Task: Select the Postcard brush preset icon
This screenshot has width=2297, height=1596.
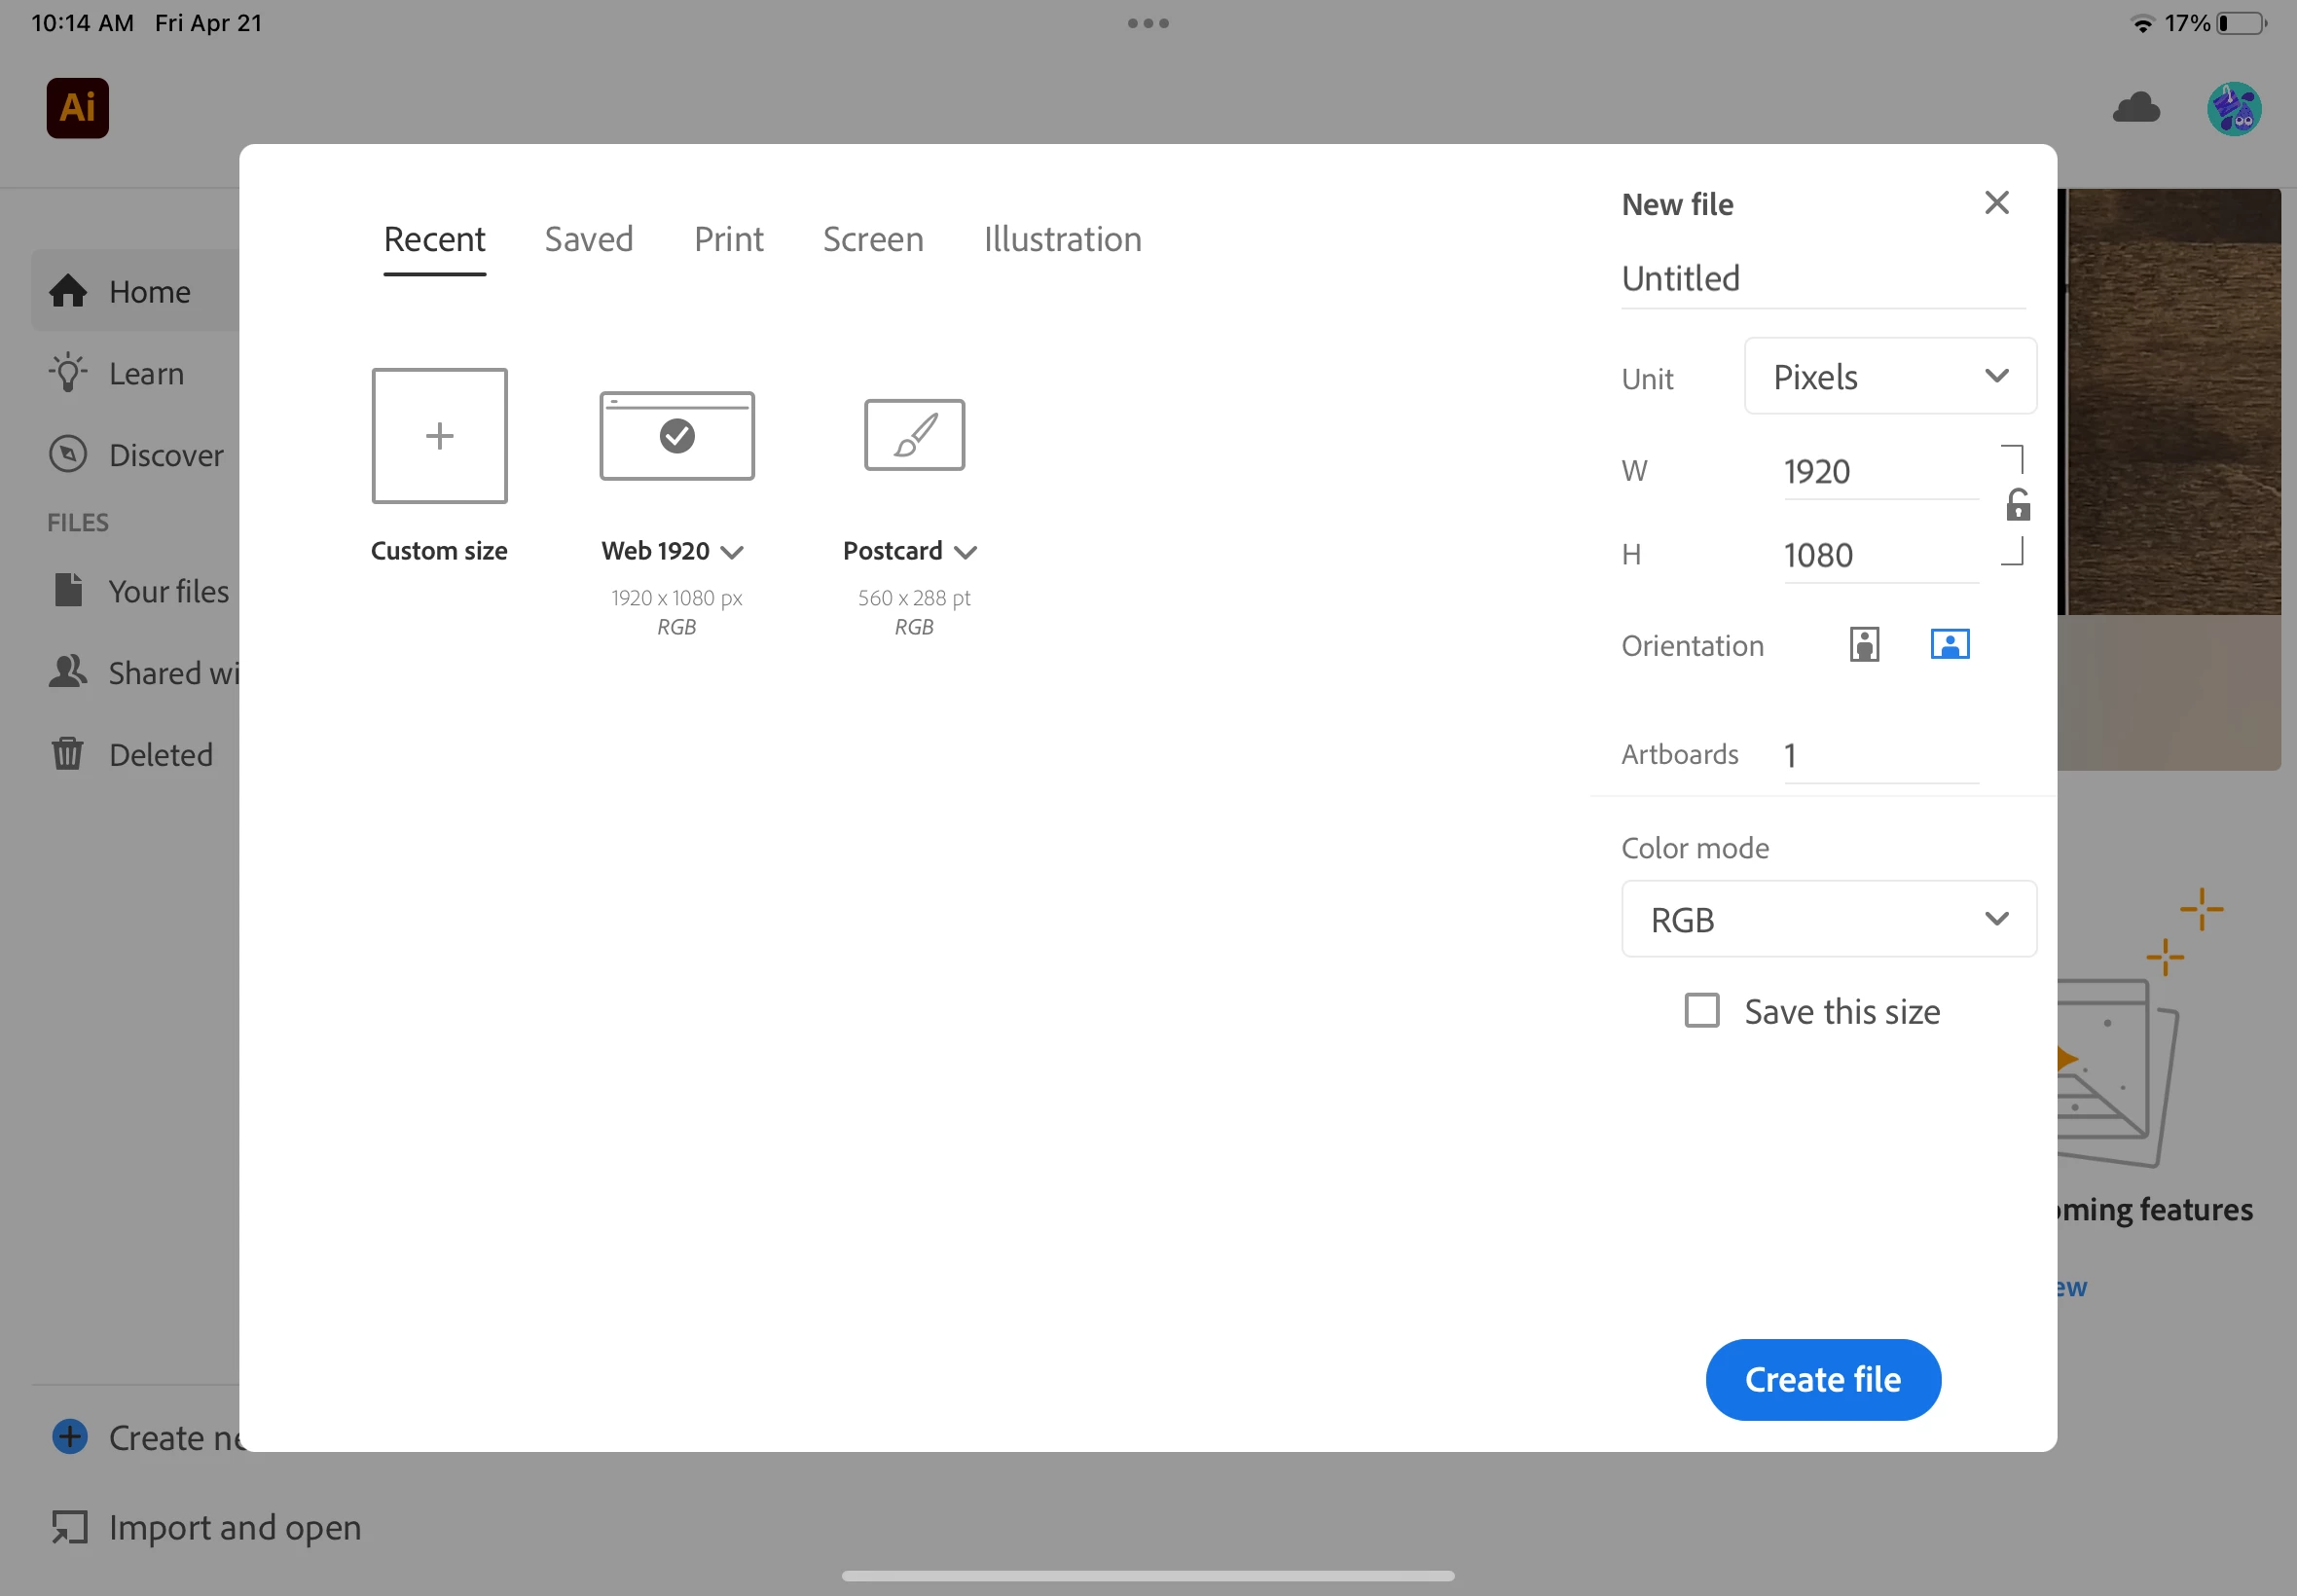Action: [914, 435]
